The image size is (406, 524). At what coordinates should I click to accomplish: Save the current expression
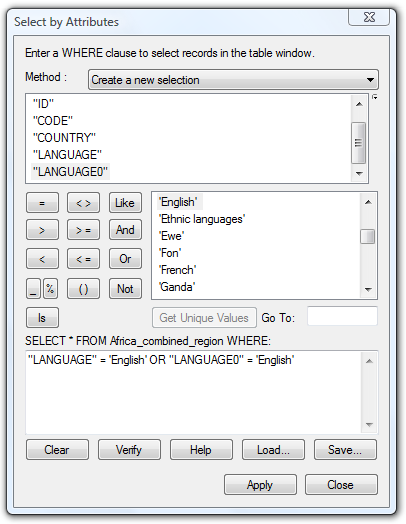345,450
